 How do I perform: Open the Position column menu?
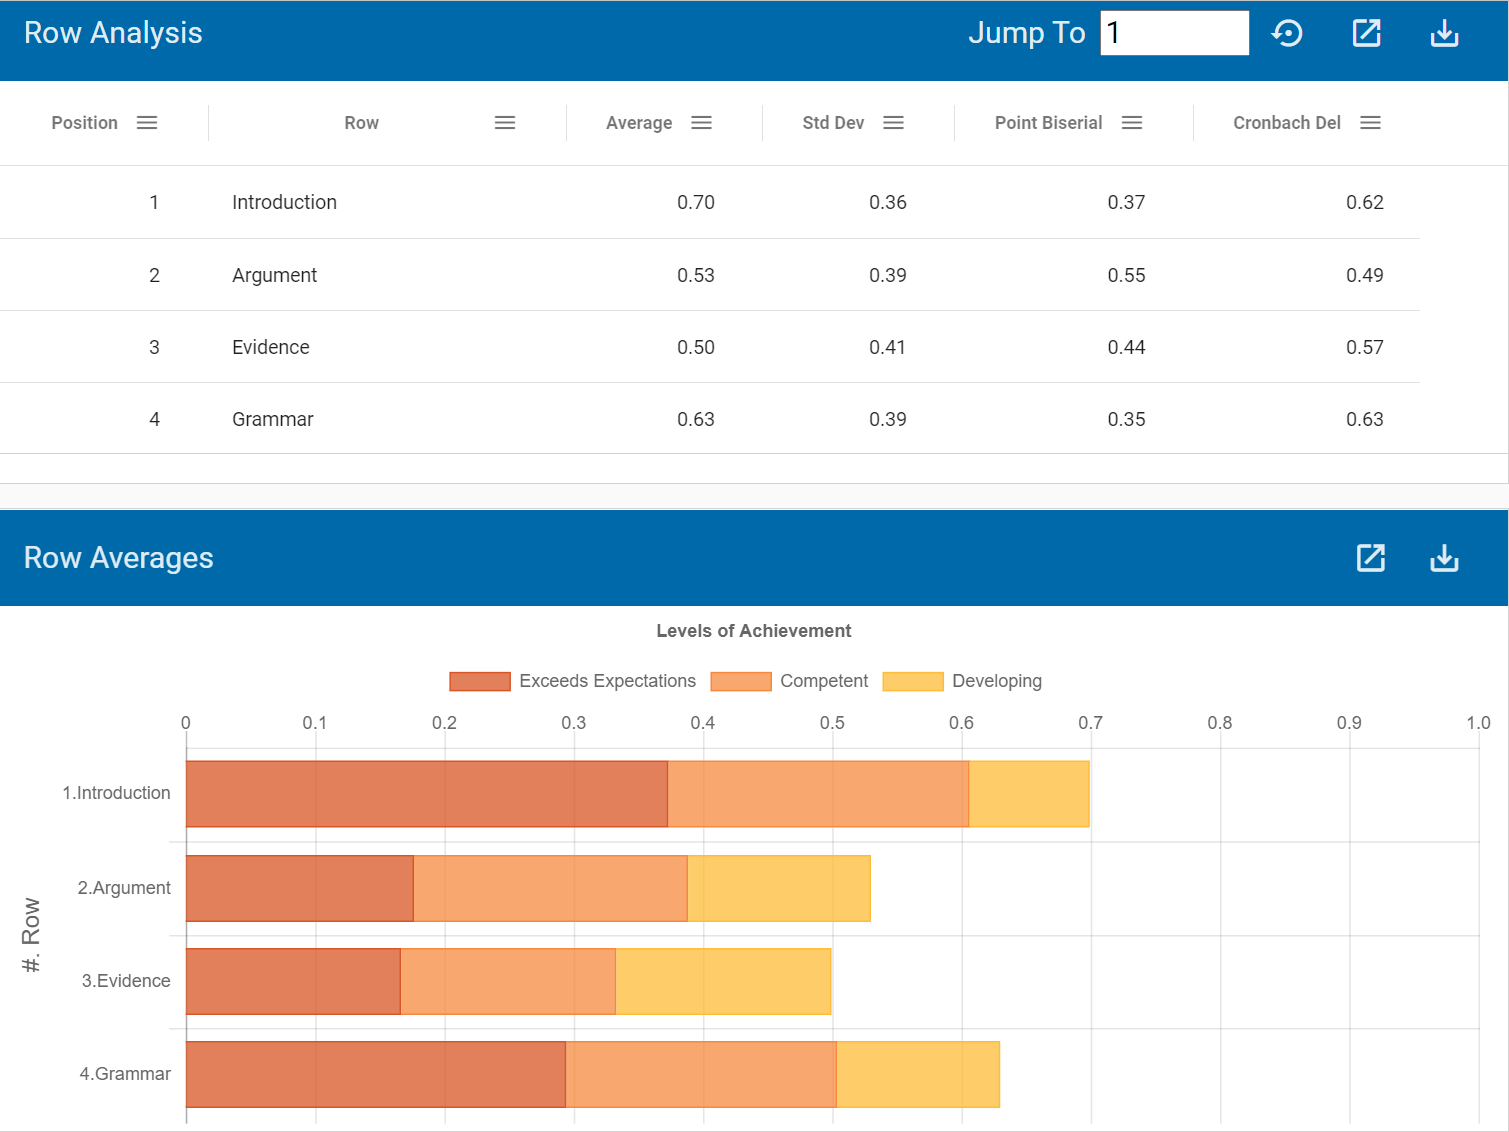[147, 122]
